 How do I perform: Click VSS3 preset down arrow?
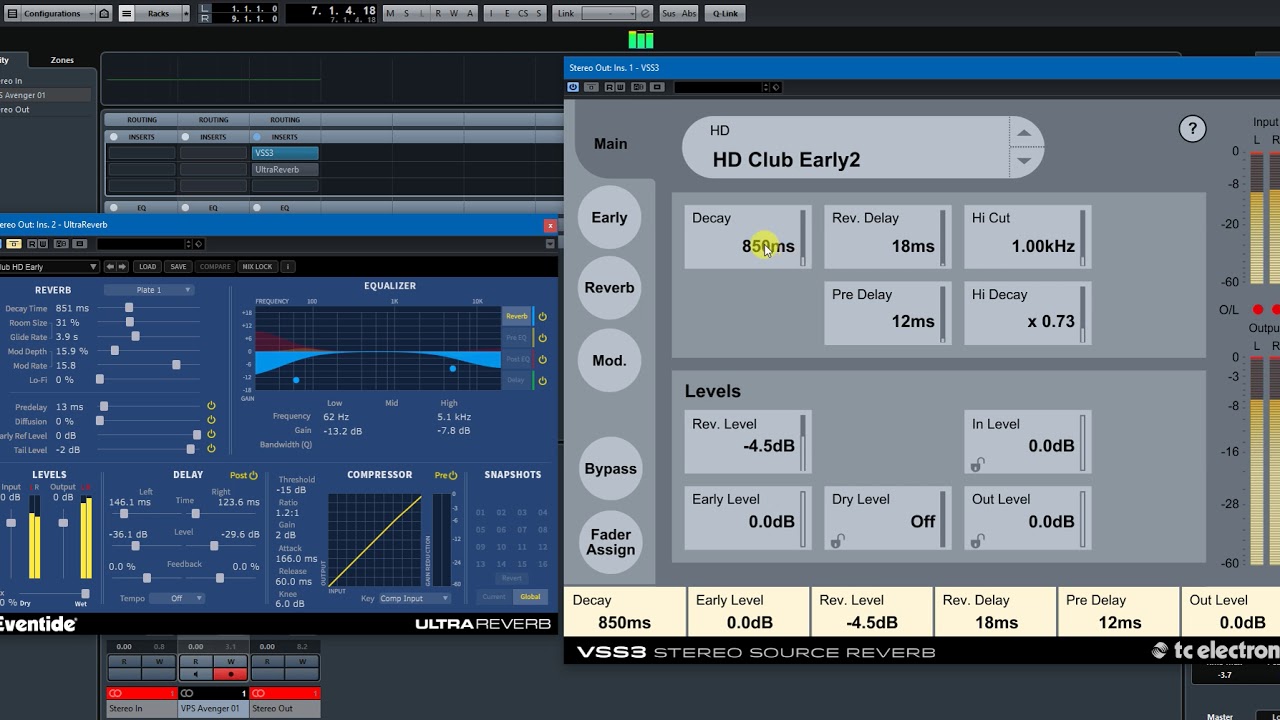(x=1024, y=160)
